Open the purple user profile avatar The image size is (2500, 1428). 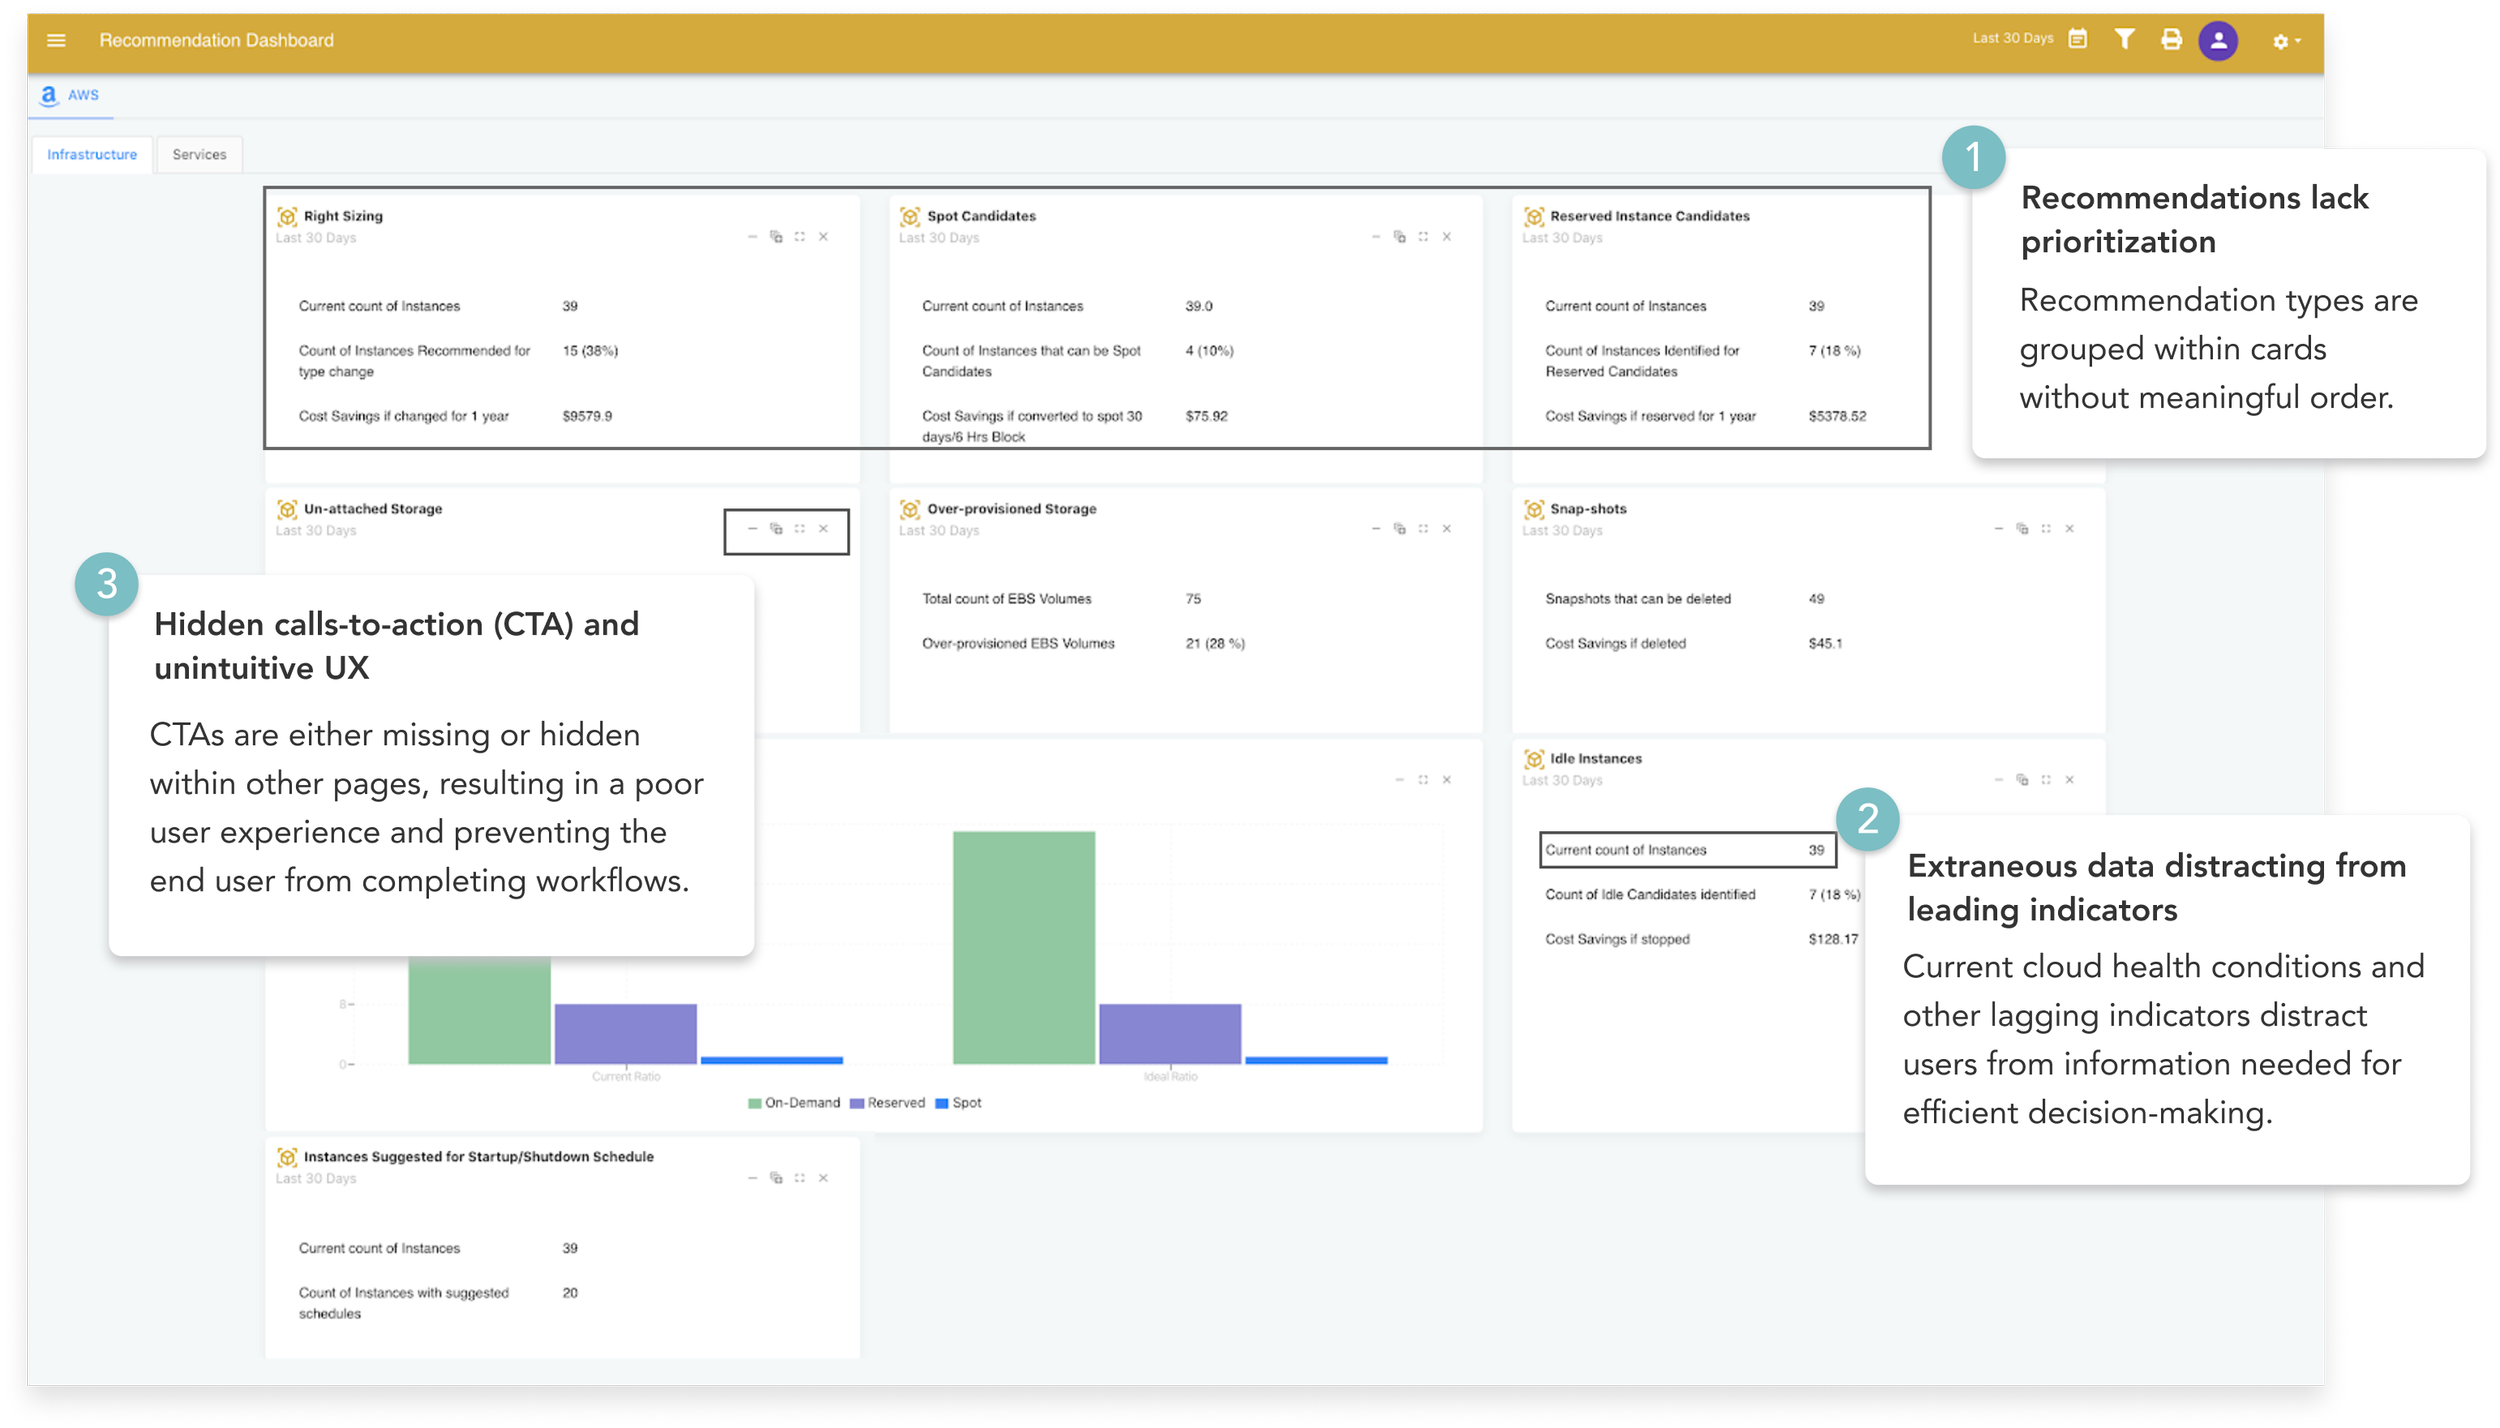[2217, 41]
